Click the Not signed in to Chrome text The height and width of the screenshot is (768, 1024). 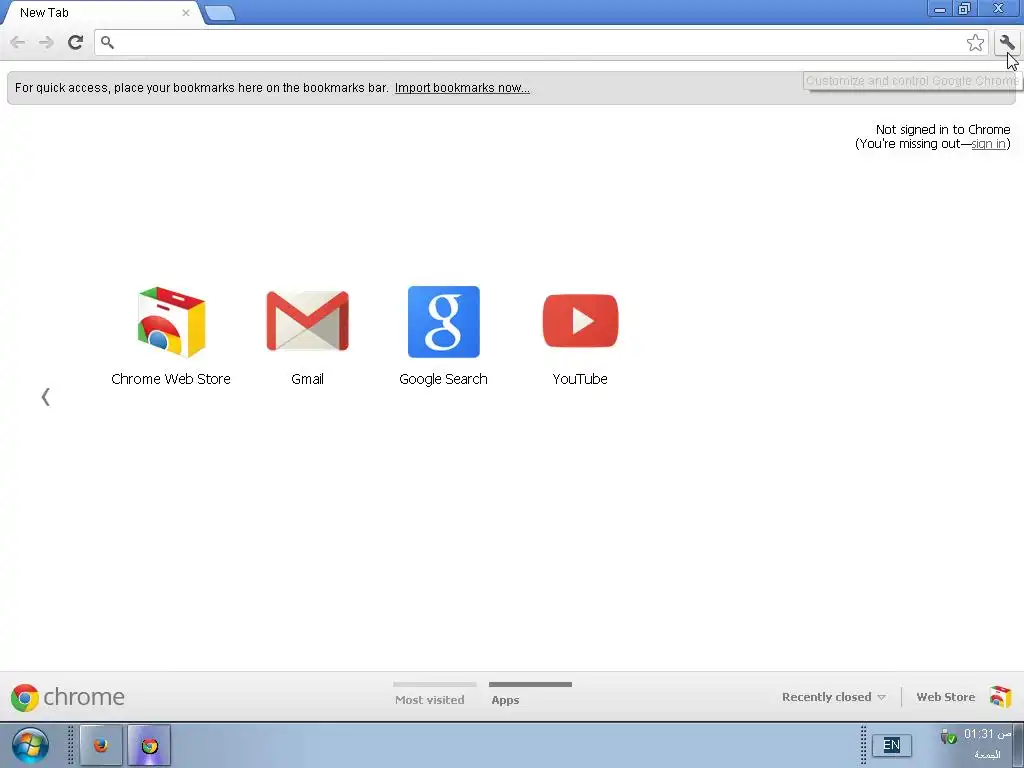click(943, 129)
